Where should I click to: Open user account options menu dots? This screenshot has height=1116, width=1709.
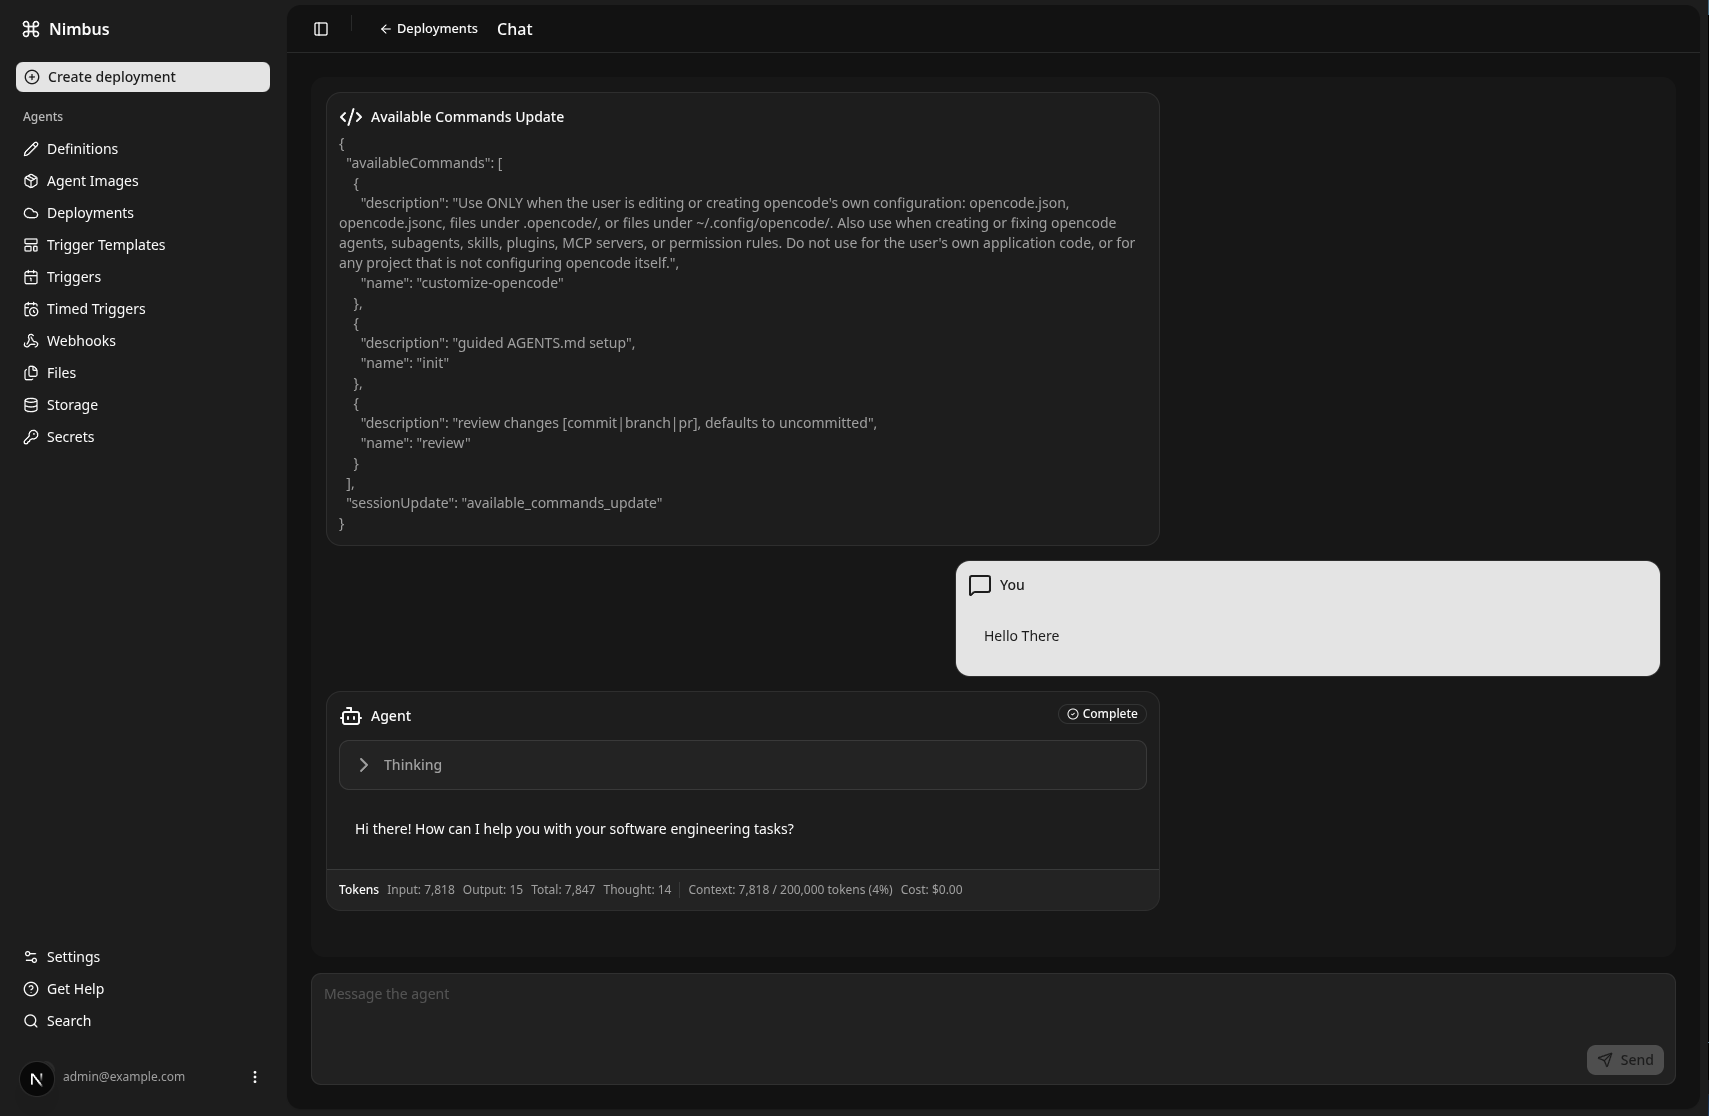coord(255,1077)
